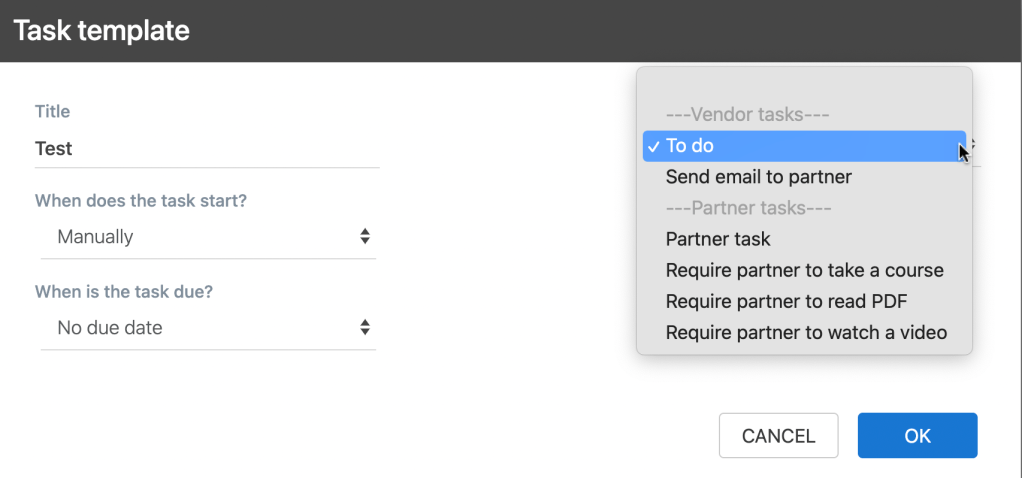Click the Title field label

pyautogui.click(x=52, y=111)
